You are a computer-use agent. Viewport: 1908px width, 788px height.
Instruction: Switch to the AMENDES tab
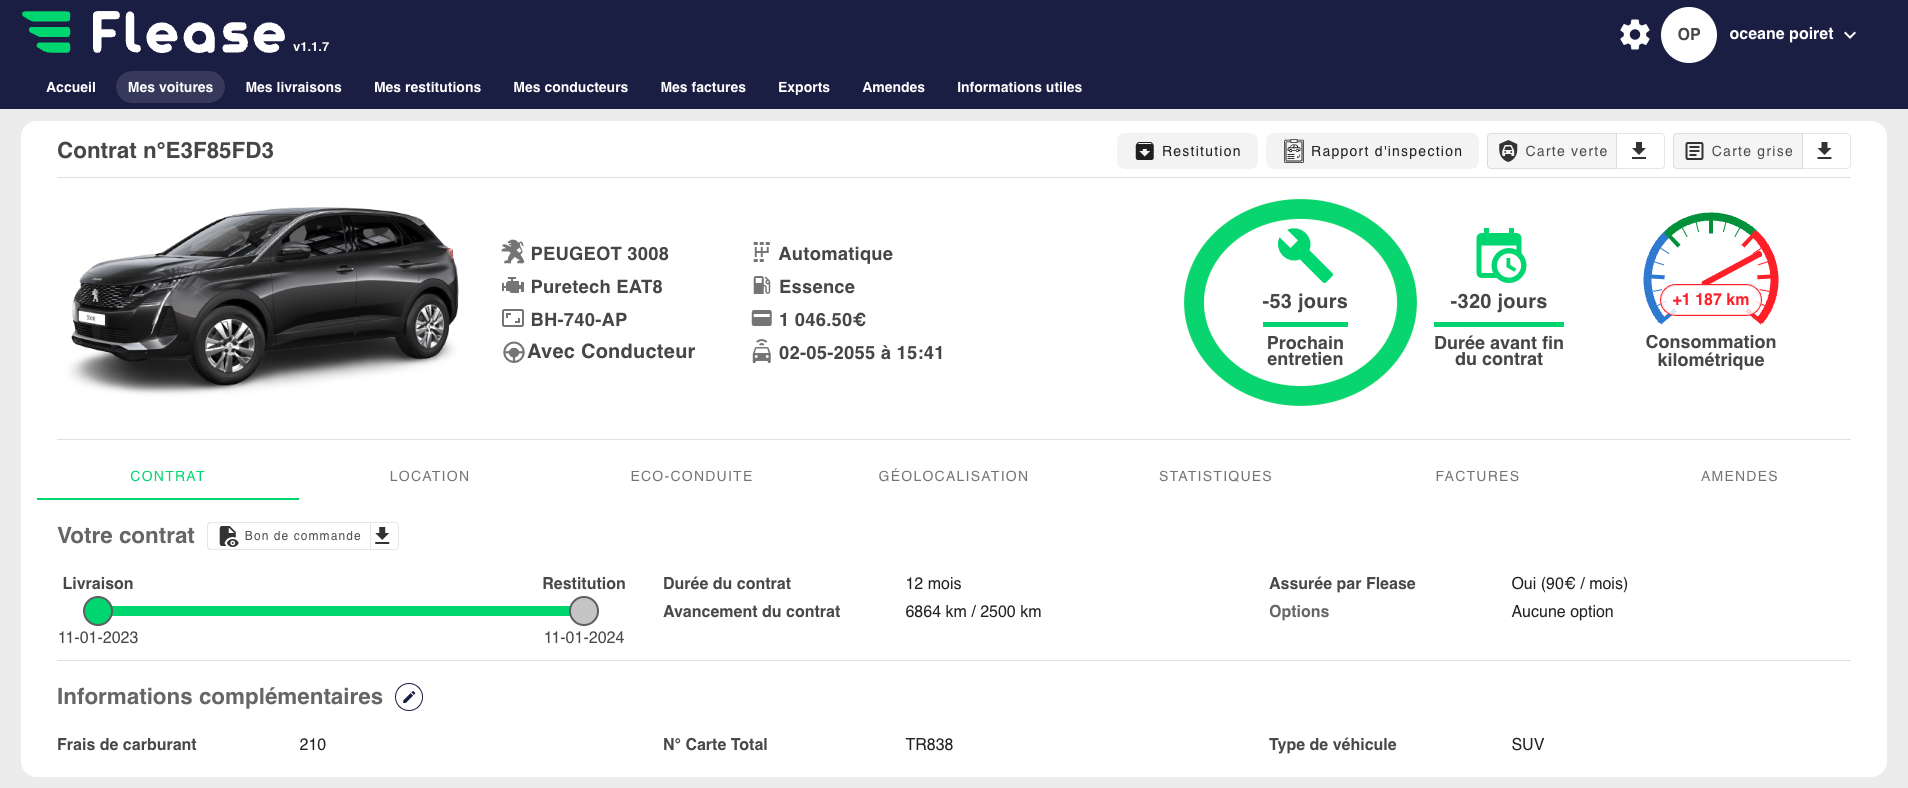pos(1740,476)
